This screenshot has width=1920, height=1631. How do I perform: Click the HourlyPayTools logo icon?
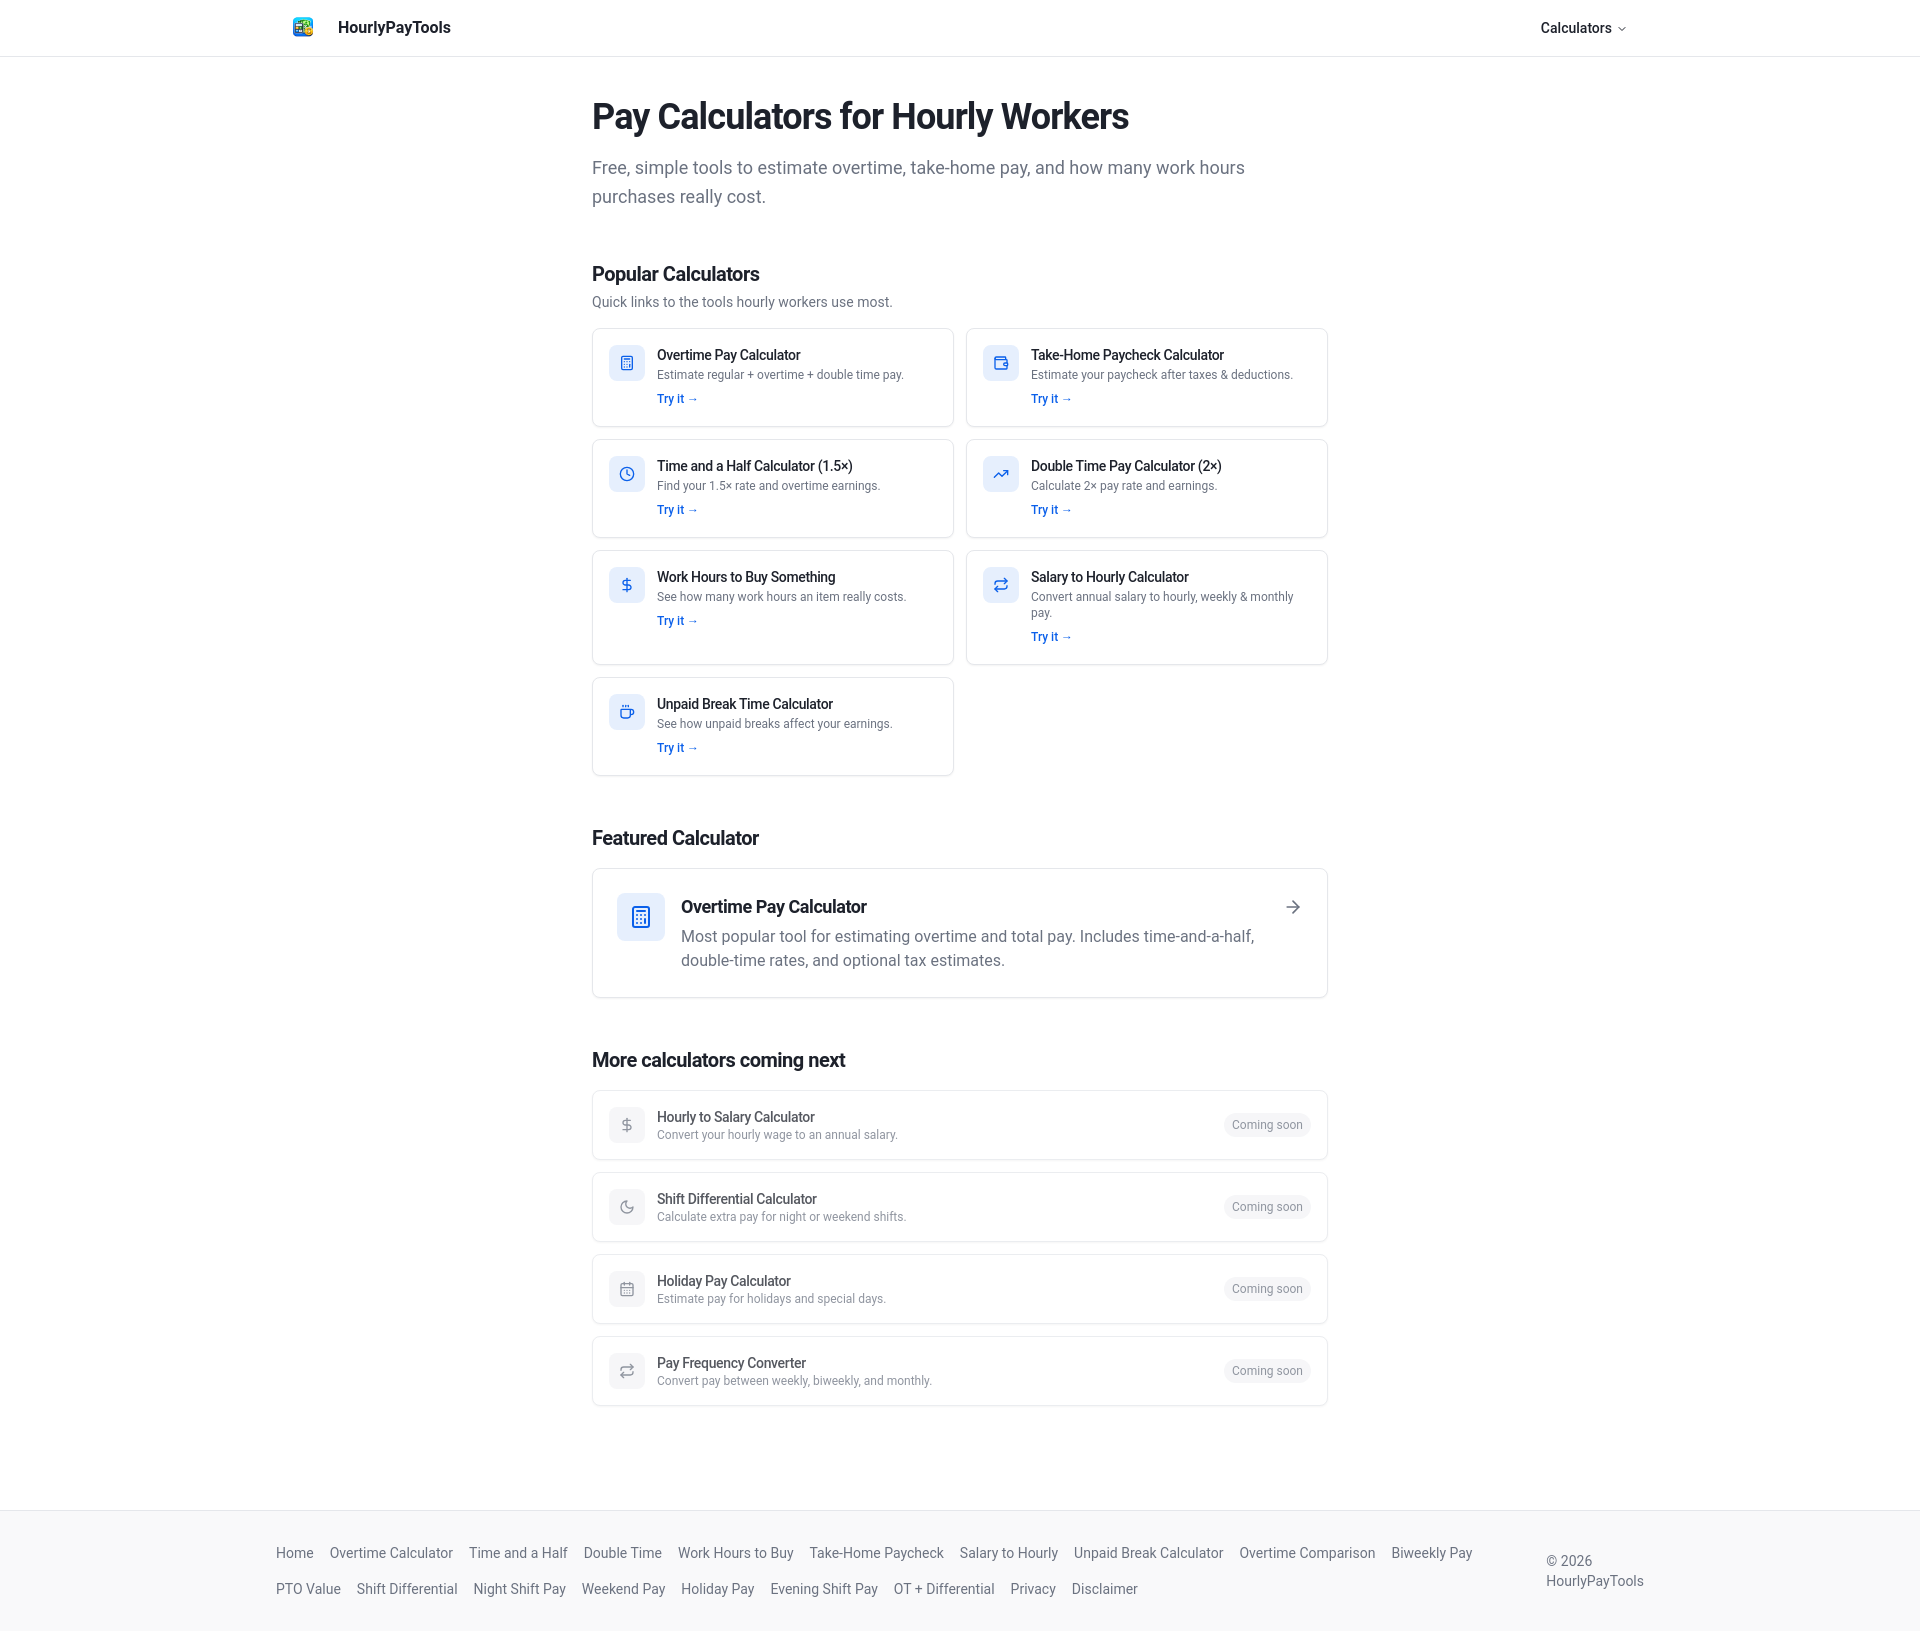click(303, 27)
